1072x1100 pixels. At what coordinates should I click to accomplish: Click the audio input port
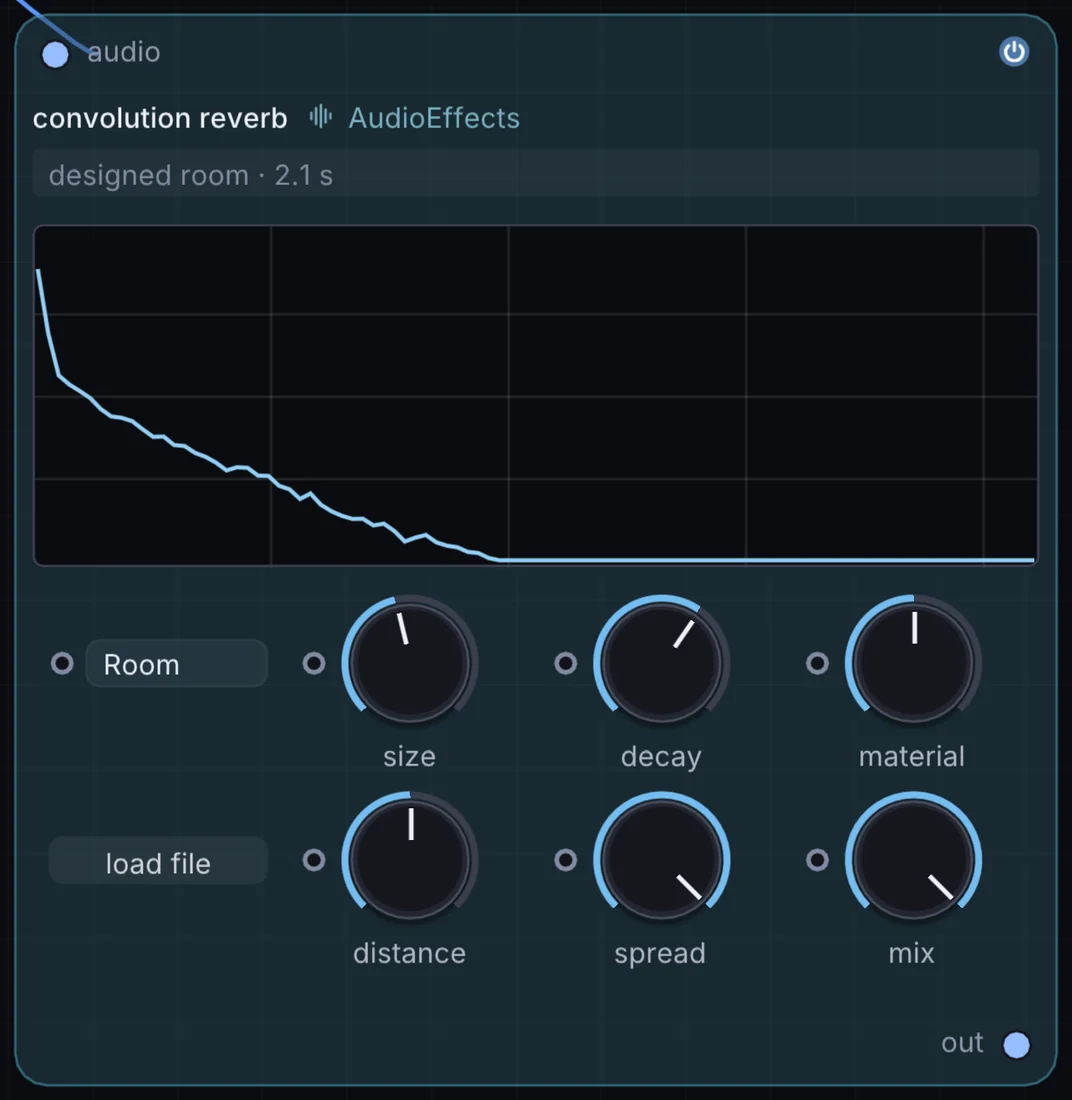point(55,55)
